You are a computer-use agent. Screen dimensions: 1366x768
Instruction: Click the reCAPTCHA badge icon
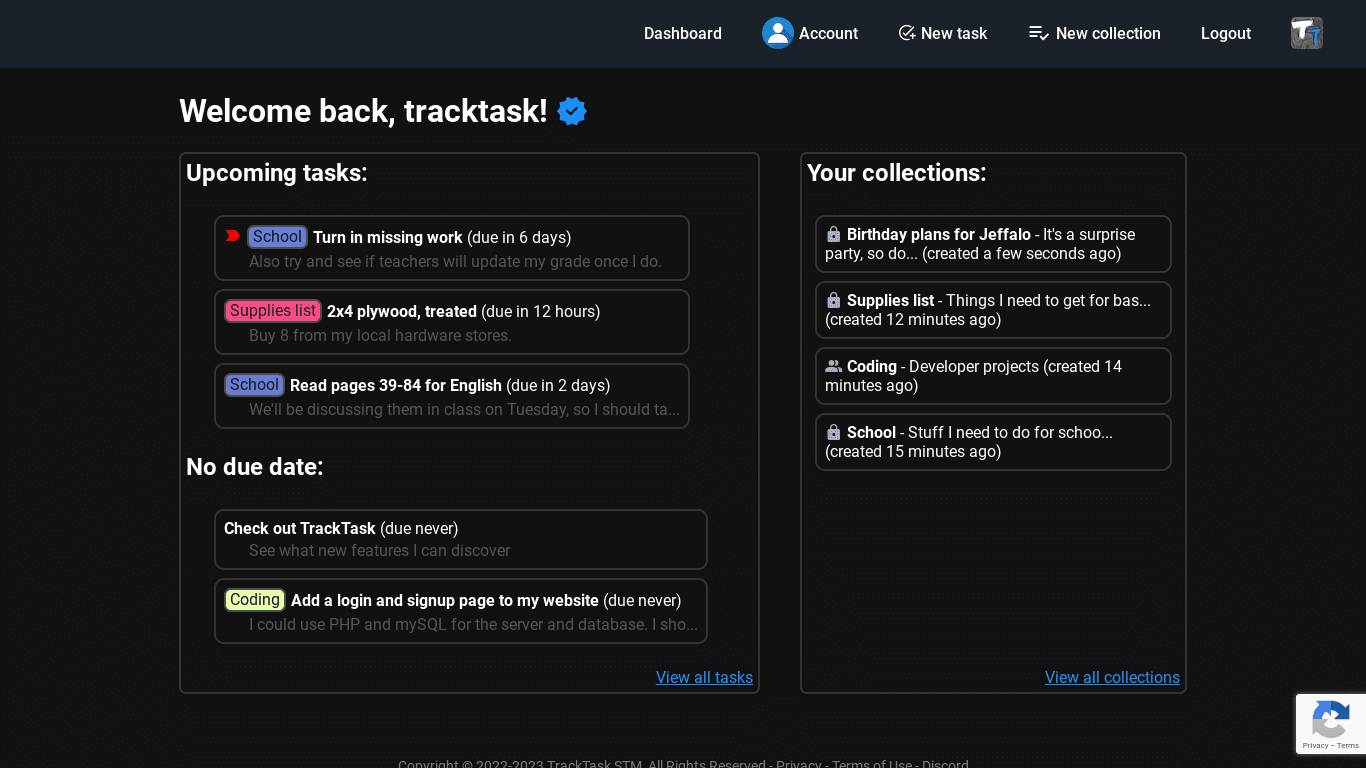[x=1331, y=718]
